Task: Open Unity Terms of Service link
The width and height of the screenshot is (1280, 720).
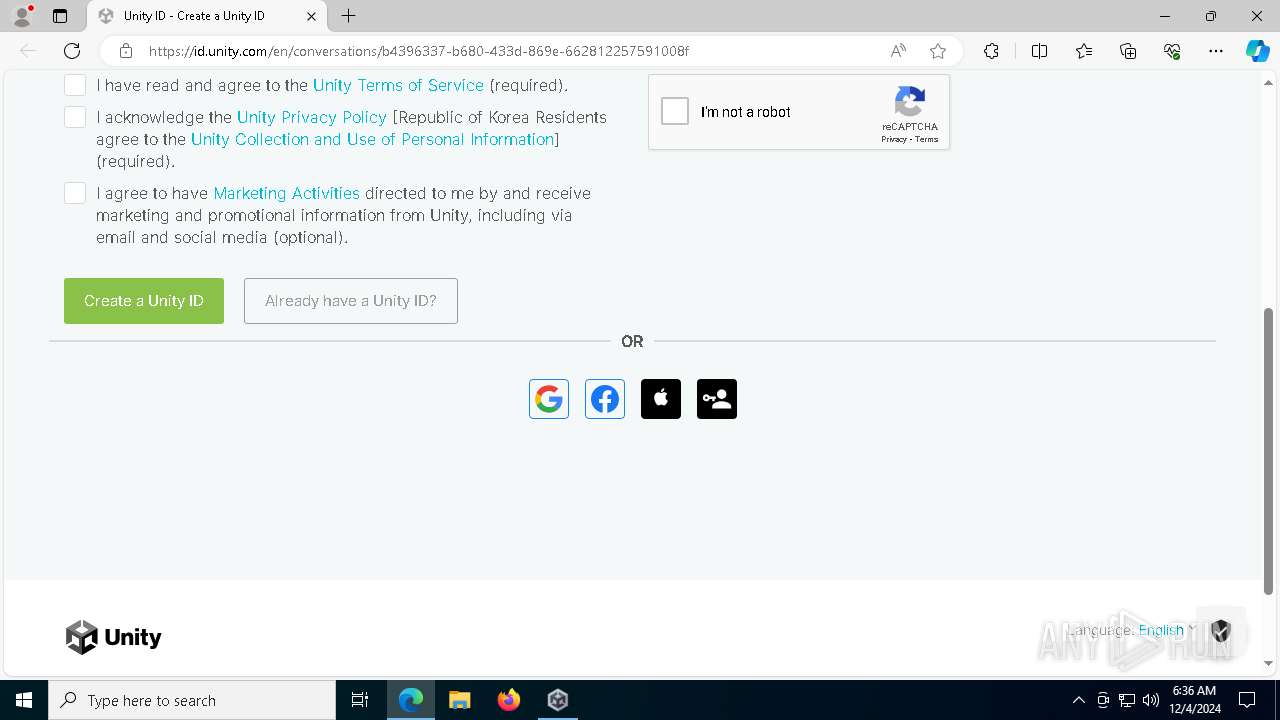Action: (x=398, y=85)
